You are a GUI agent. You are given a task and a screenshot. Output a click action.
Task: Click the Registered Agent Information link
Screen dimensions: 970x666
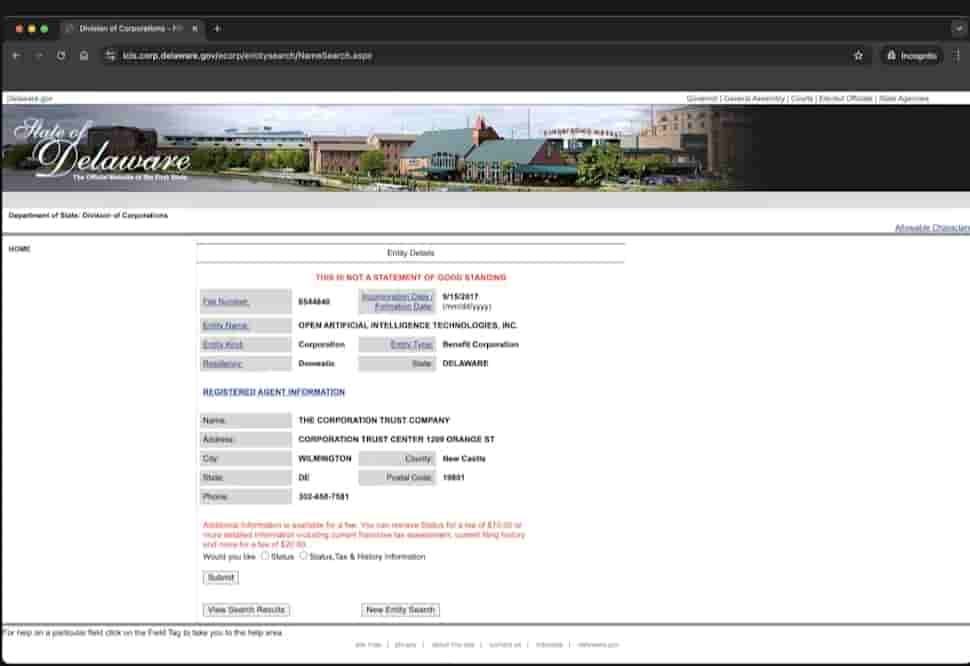[x=273, y=392]
